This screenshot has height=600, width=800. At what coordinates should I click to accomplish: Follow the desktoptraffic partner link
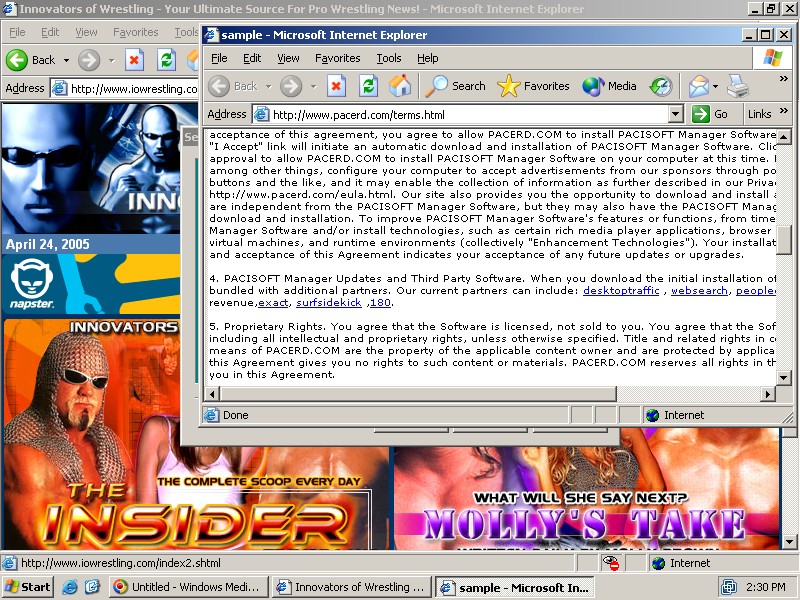coord(621,290)
